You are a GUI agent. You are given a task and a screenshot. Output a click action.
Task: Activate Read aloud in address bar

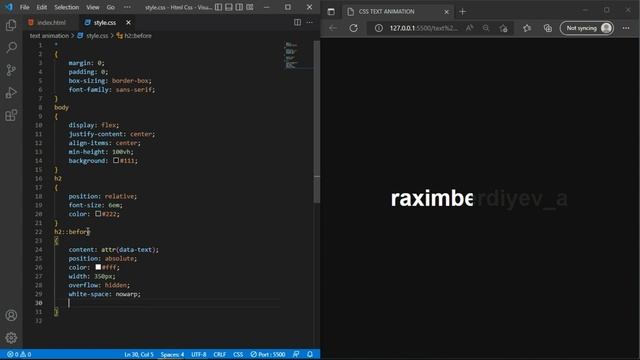coord(469,28)
